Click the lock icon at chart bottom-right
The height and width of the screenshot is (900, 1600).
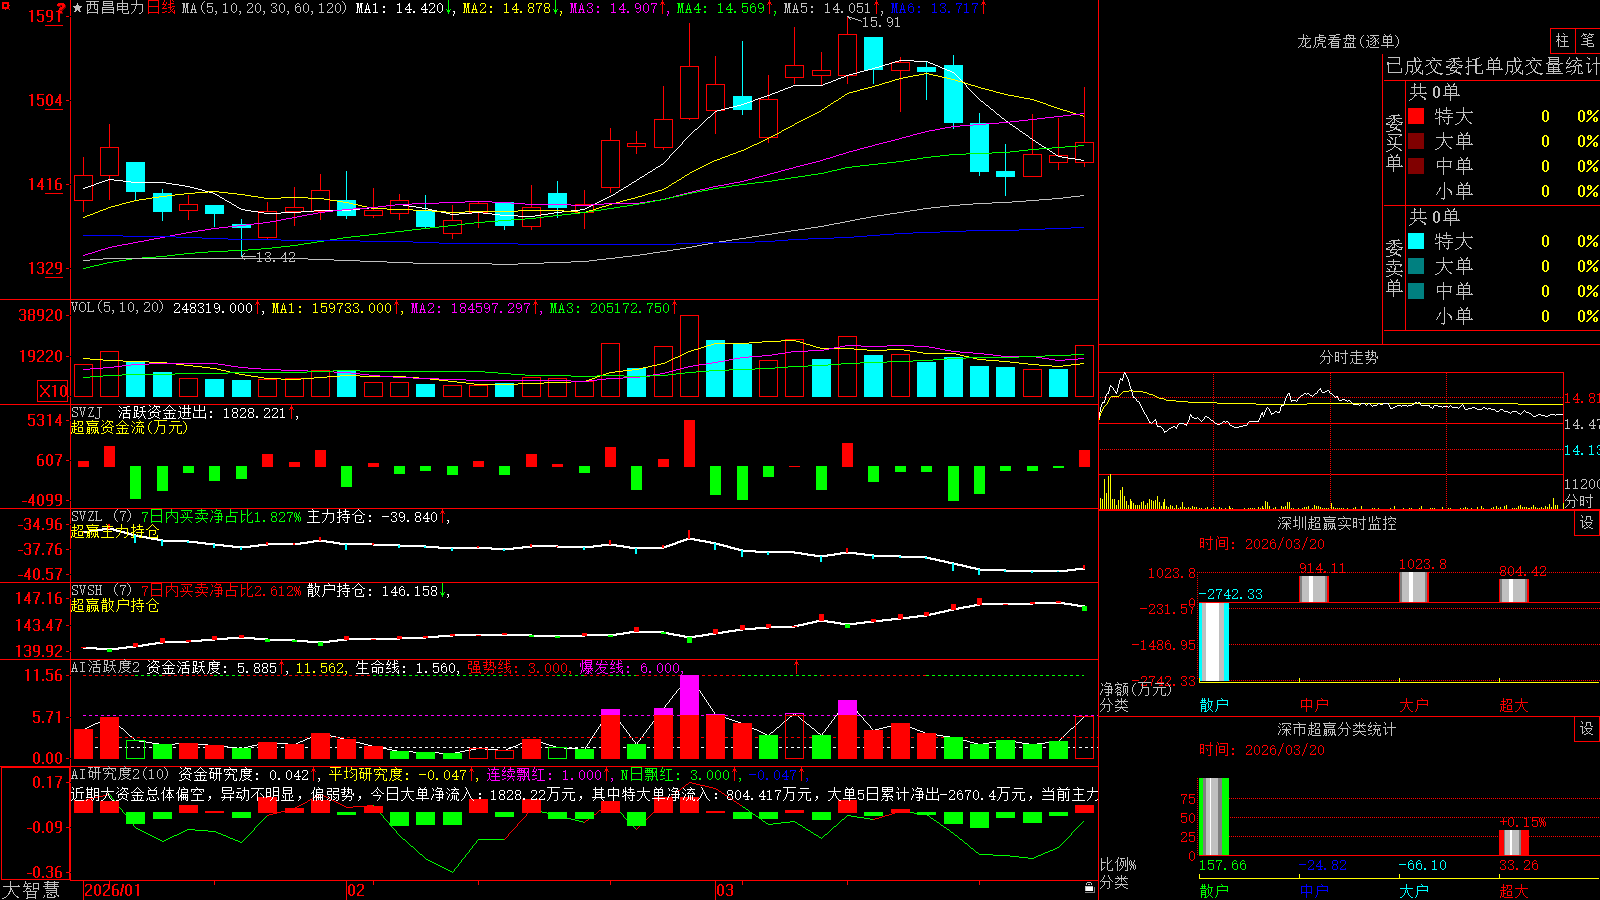pyautogui.click(x=1090, y=887)
